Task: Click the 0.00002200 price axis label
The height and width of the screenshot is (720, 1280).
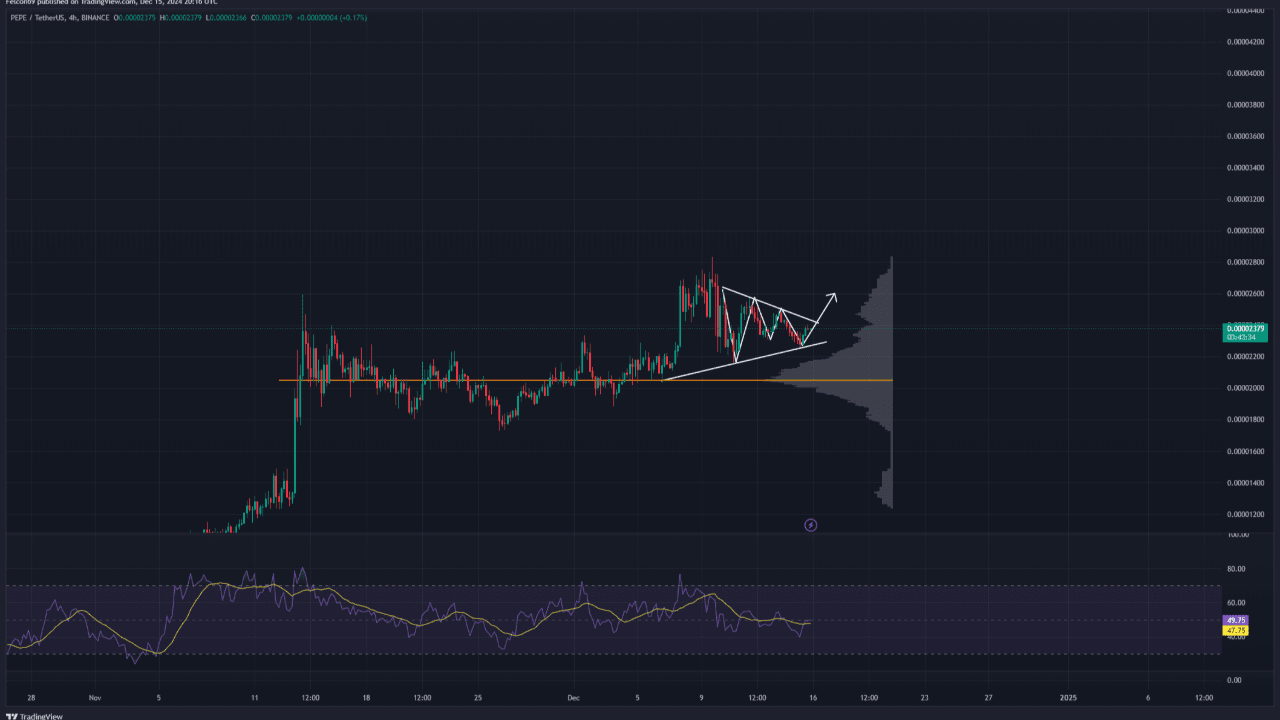Action: [x=1245, y=356]
